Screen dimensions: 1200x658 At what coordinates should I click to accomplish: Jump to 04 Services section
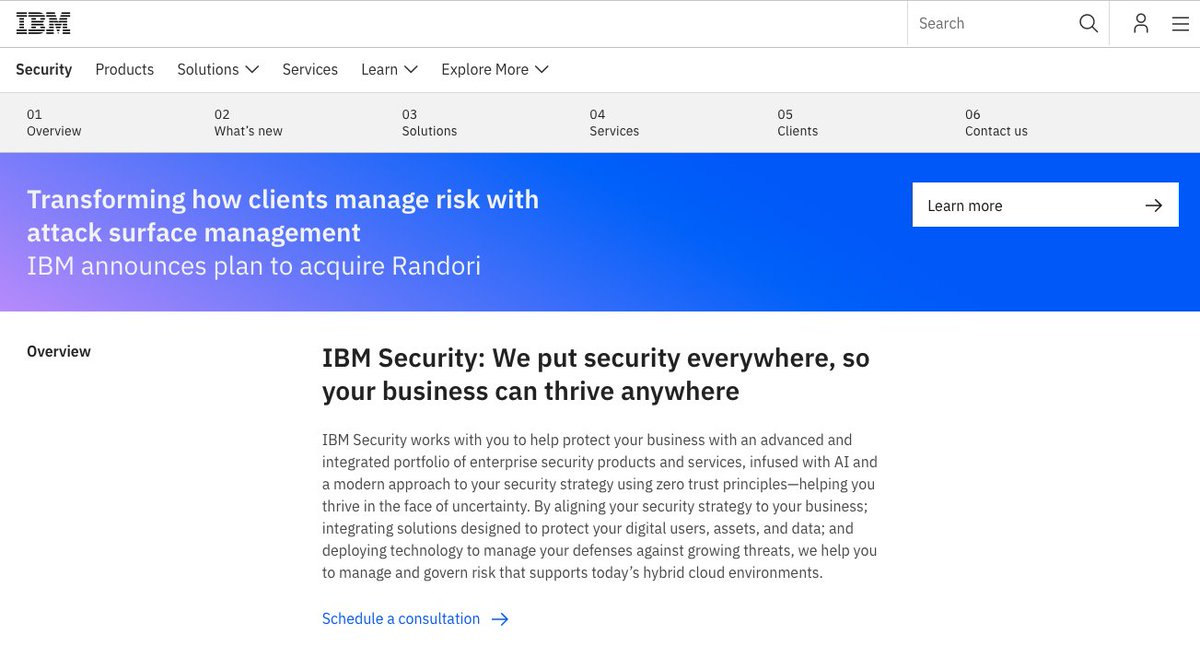click(614, 123)
